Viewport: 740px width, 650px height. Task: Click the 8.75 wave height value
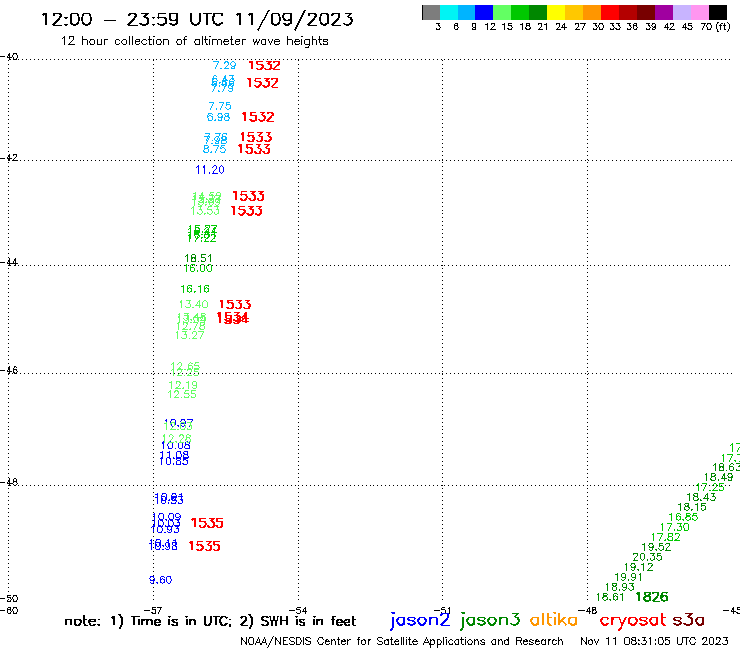(x=214, y=149)
